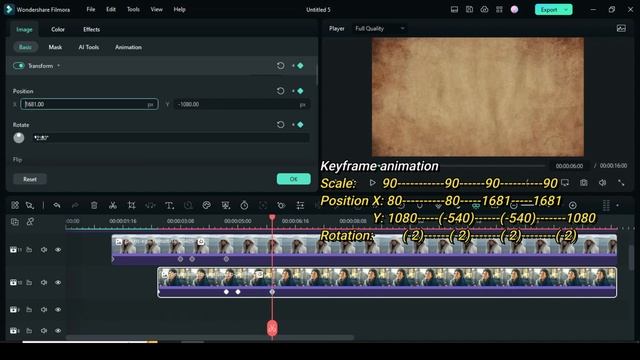The height and width of the screenshot is (360, 640).
Task: Hide track 10 with its eye icon
Action: click(x=58, y=282)
